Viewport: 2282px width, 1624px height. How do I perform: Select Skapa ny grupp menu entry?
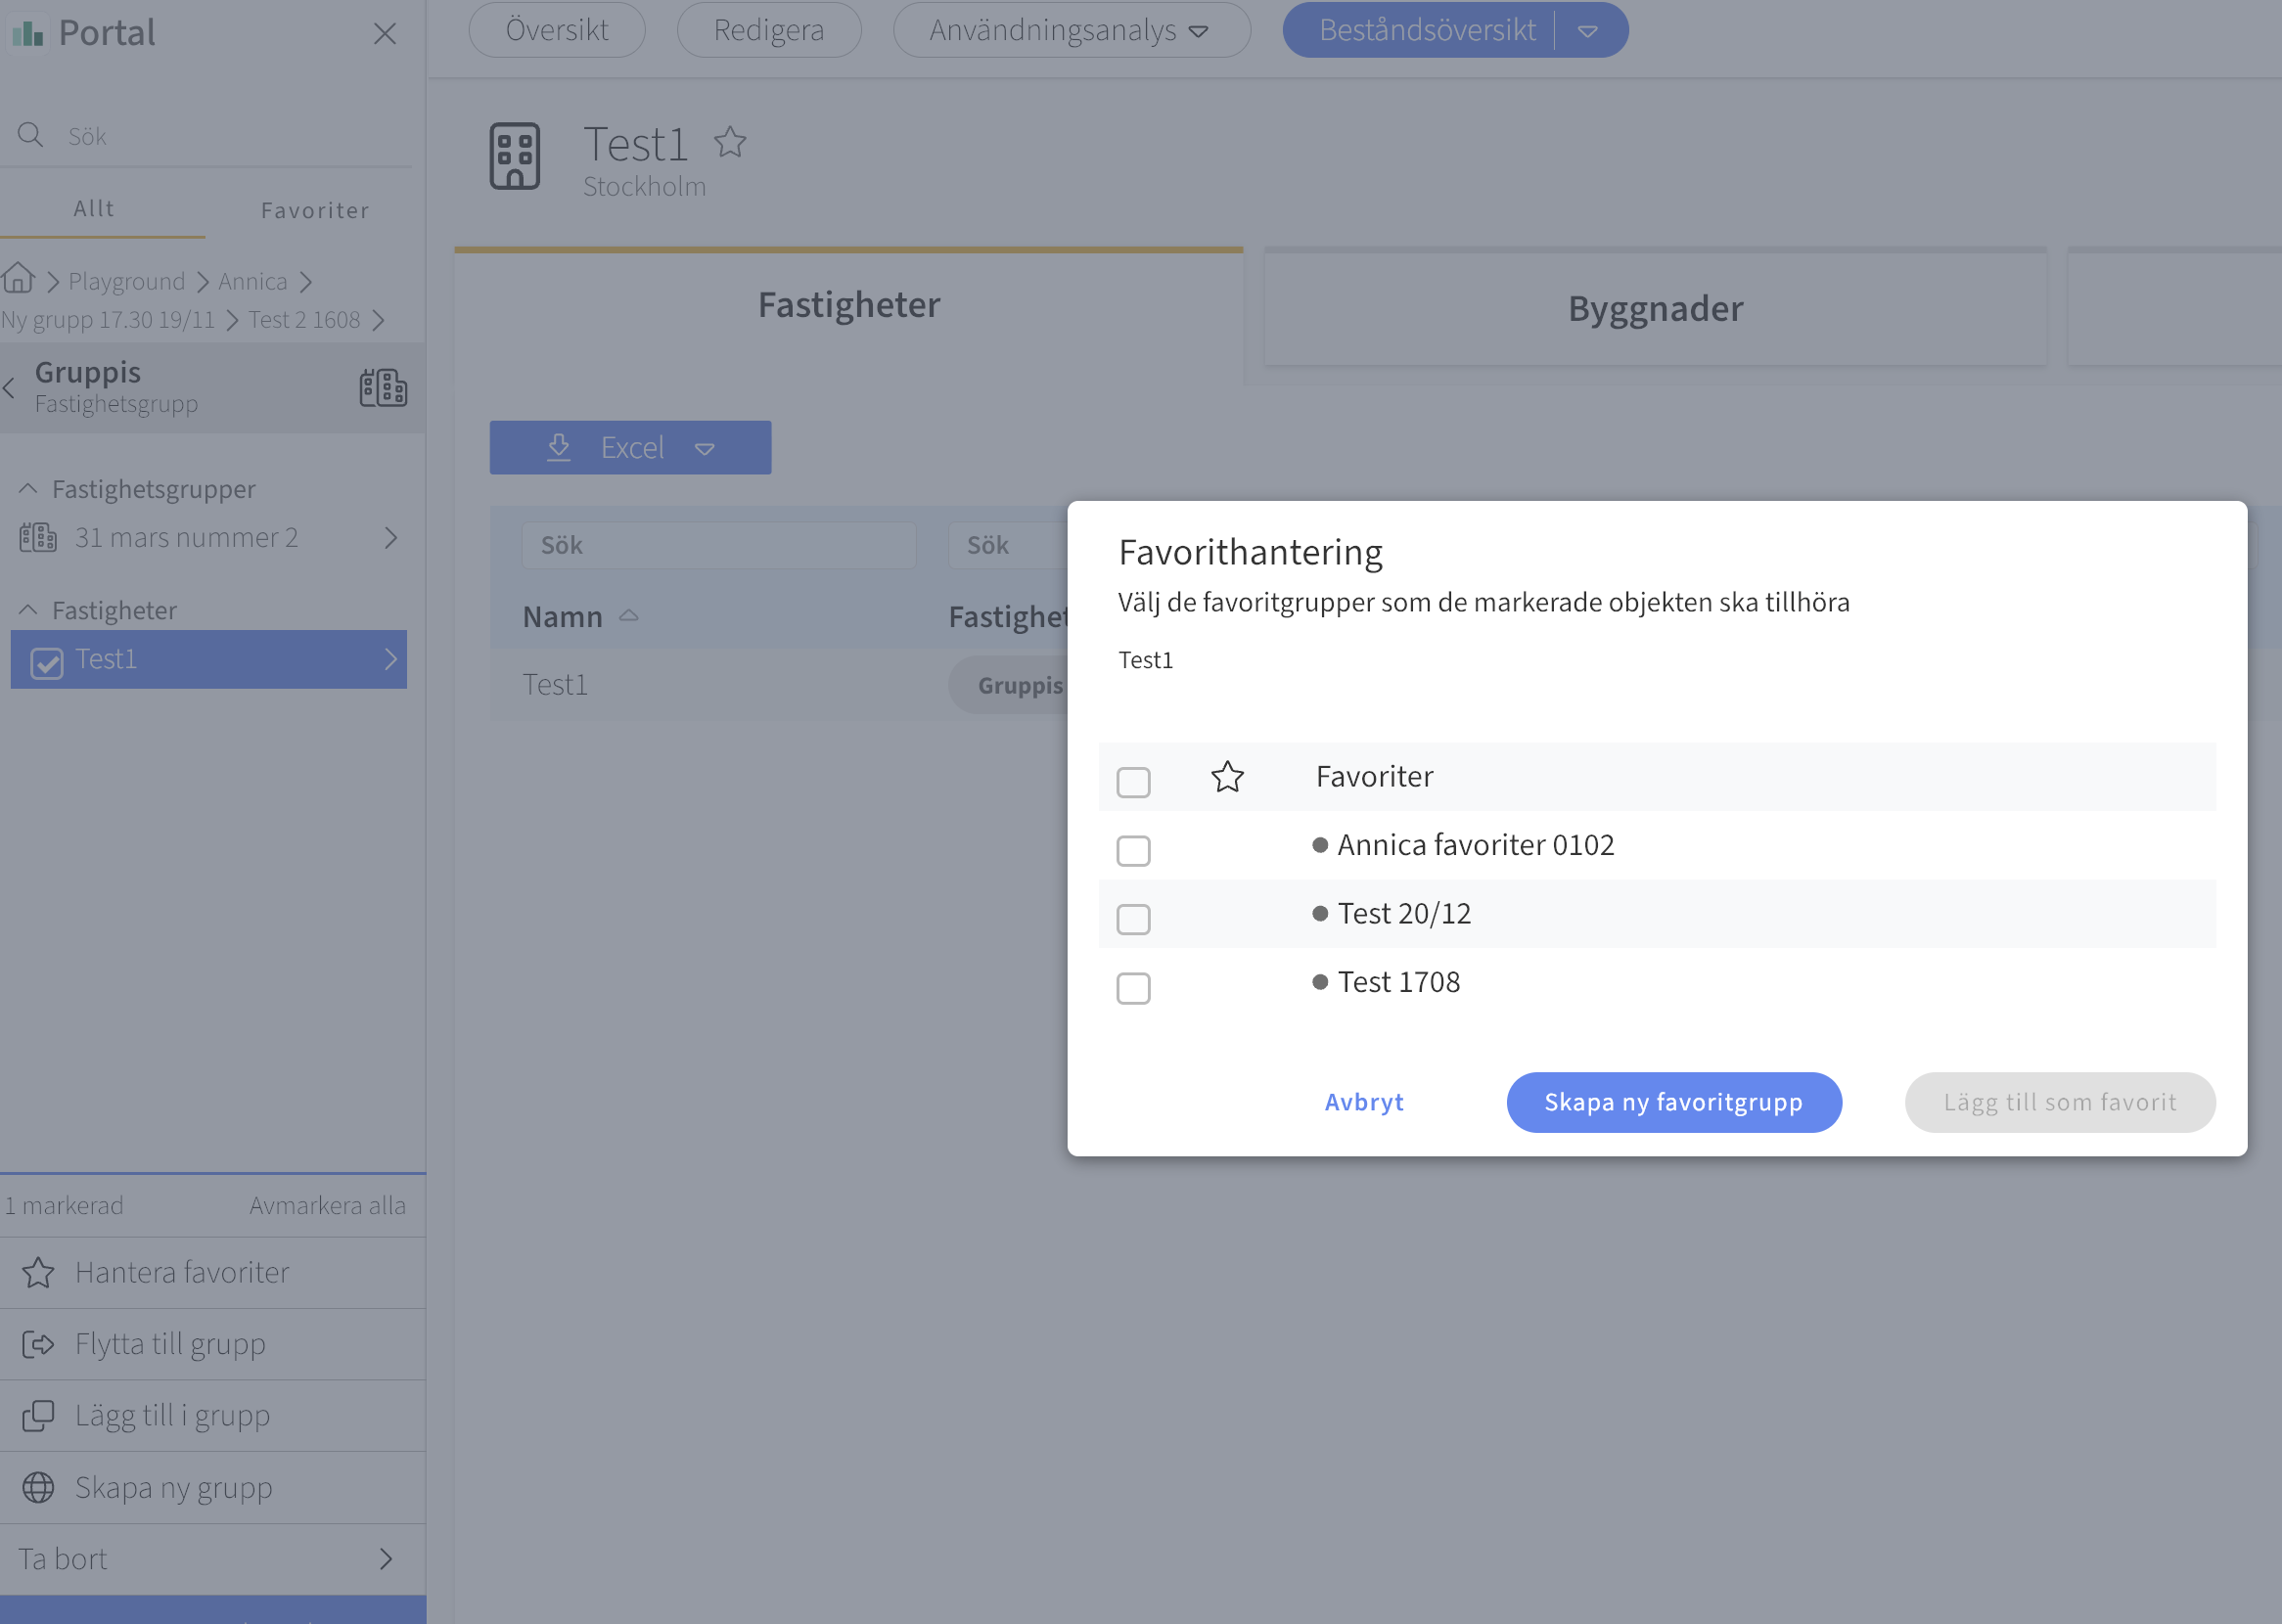tap(213, 1488)
